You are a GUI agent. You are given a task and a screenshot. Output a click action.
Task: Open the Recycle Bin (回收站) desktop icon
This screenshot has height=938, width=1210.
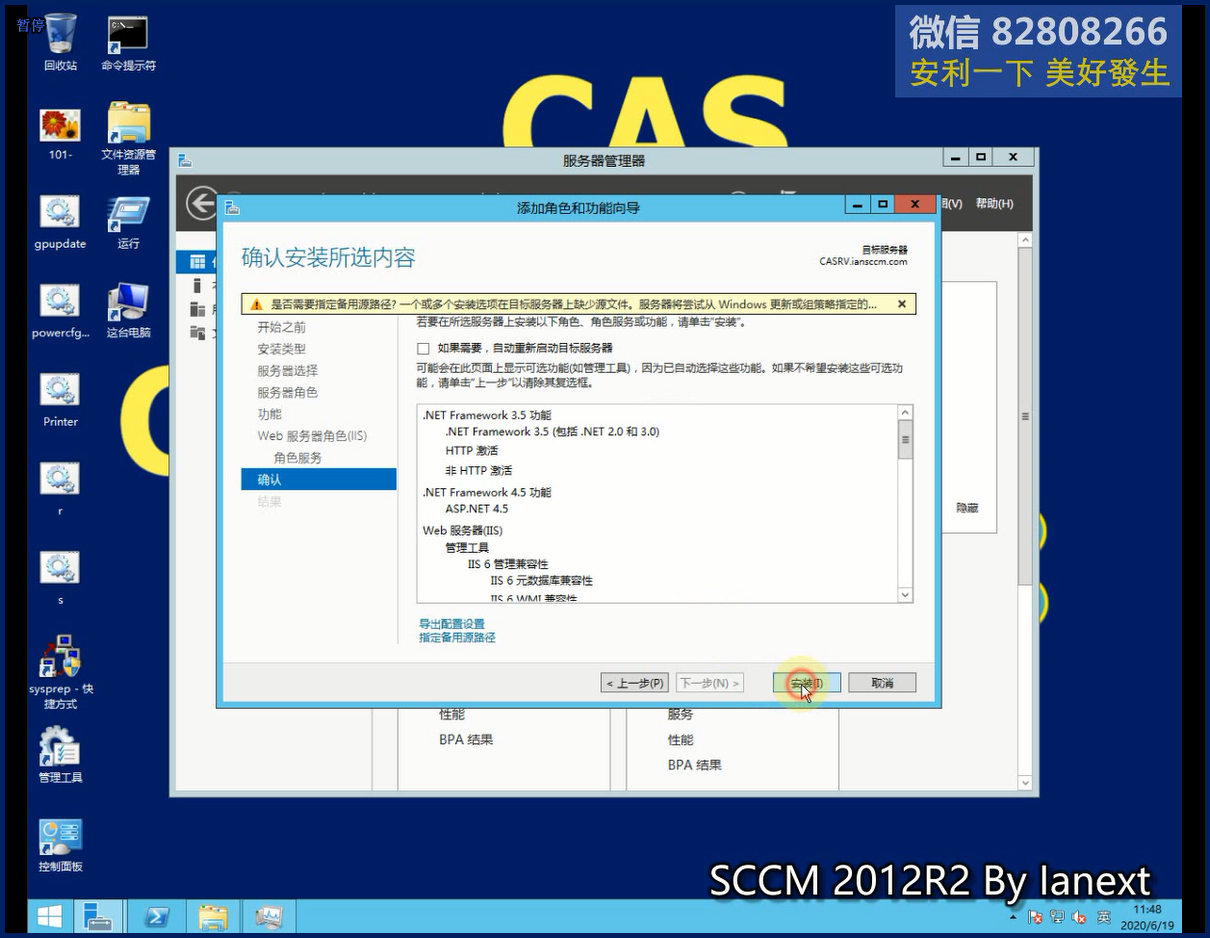(x=60, y=42)
